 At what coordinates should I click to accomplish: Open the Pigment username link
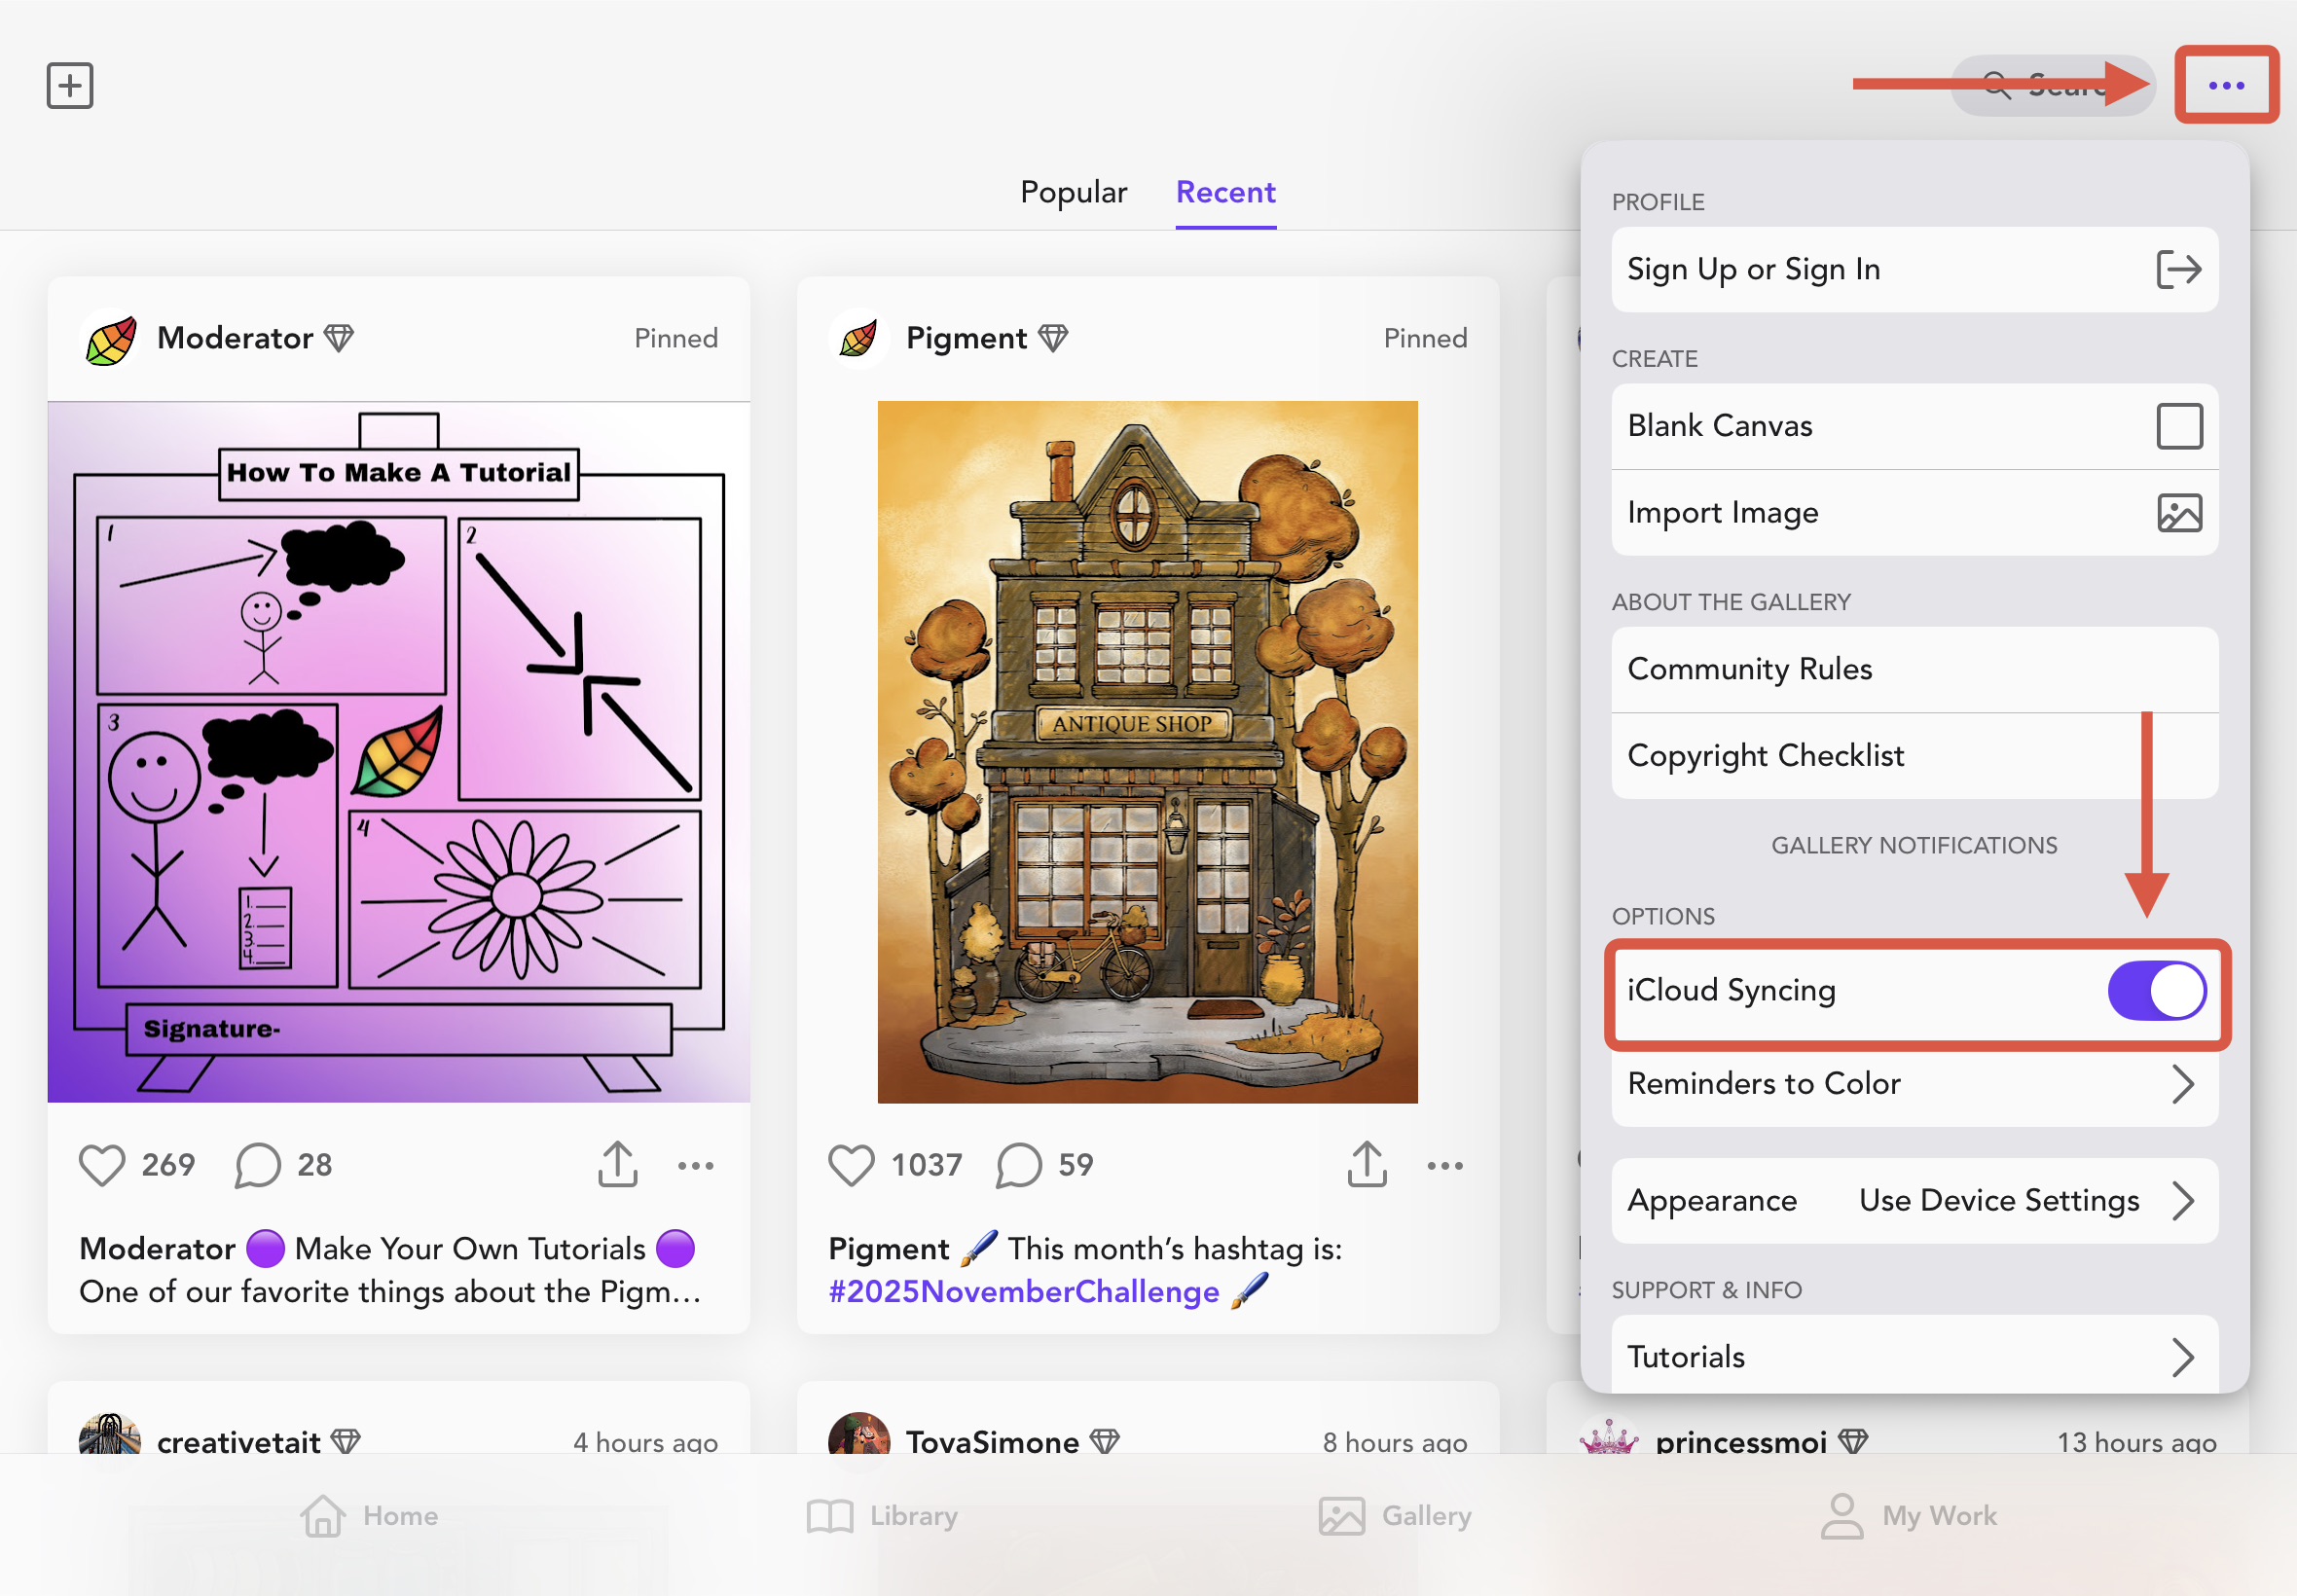click(966, 338)
